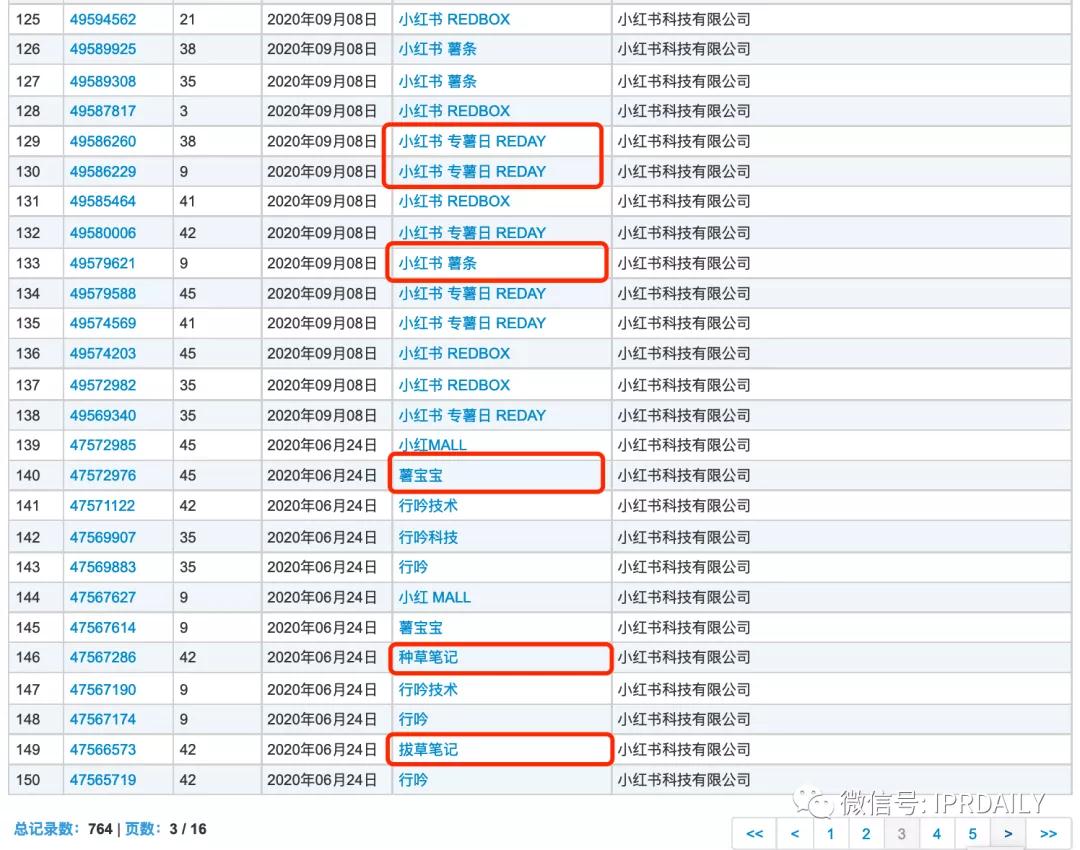Open registration number 49579588 link
Screen dimensions: 1080x850
tap(103, 293)
